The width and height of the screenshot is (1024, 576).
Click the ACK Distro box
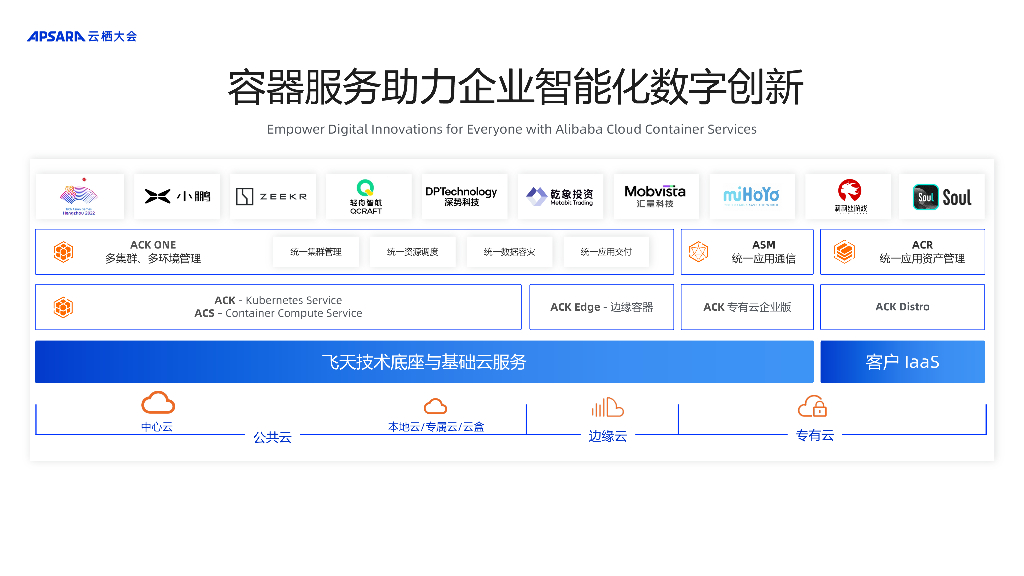click(x=903, y=307)
